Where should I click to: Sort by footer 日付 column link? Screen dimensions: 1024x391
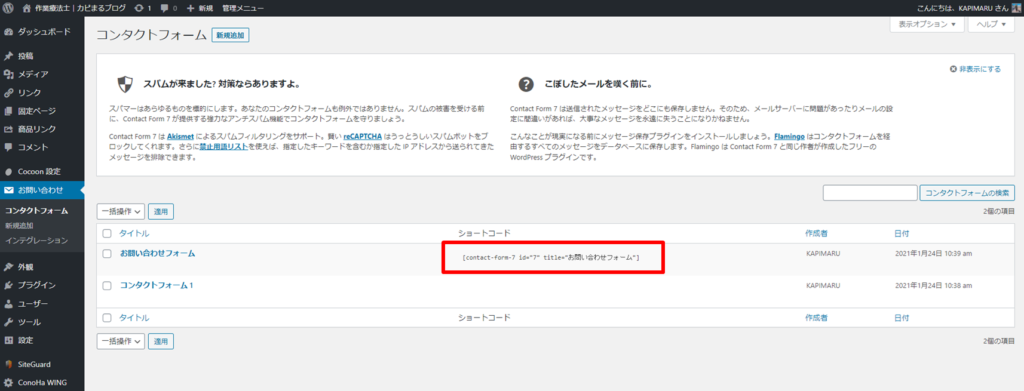click(901, 318)
